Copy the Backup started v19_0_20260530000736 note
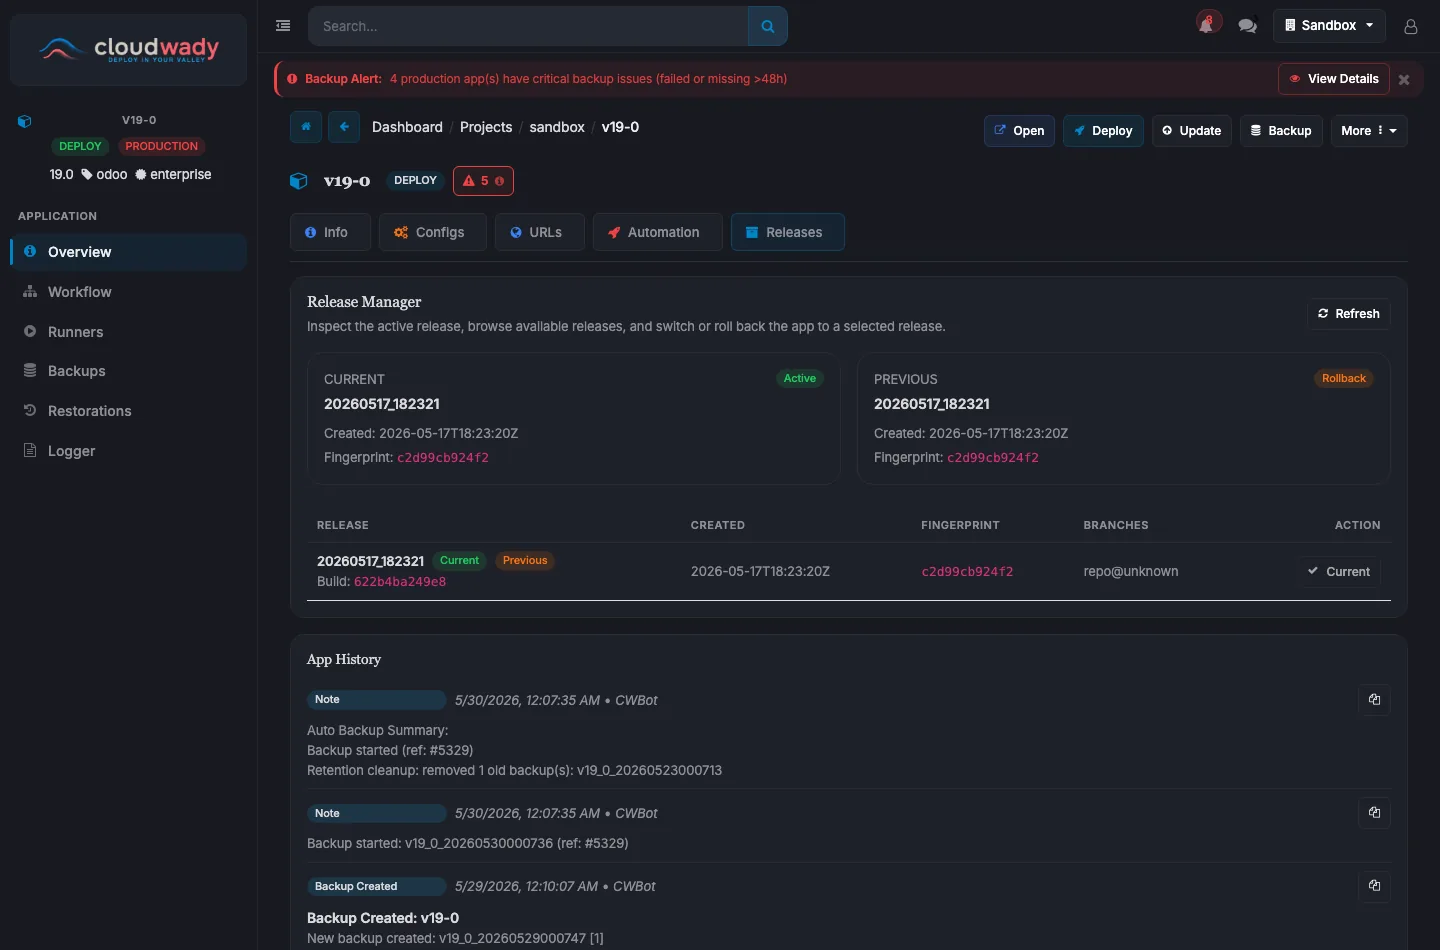Image resolution: width=1440 pixels, height=950 pixels. (1374, 813)
